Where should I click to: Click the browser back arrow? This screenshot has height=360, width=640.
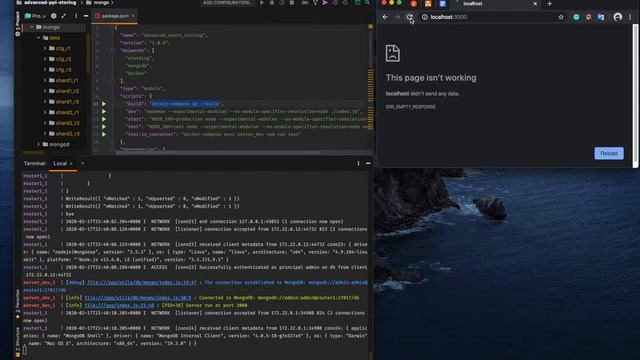pyautogui.click(x=385, y=17)
